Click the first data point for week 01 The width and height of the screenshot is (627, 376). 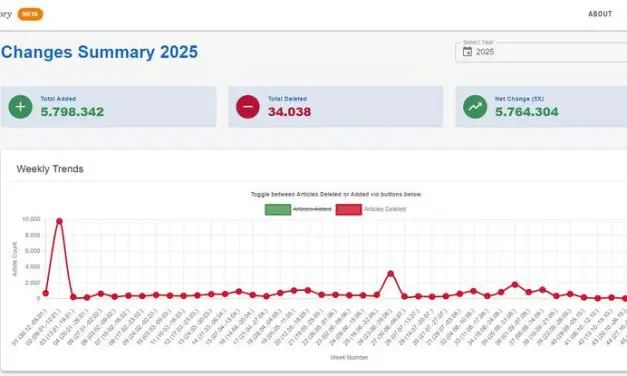click(46, 294)
